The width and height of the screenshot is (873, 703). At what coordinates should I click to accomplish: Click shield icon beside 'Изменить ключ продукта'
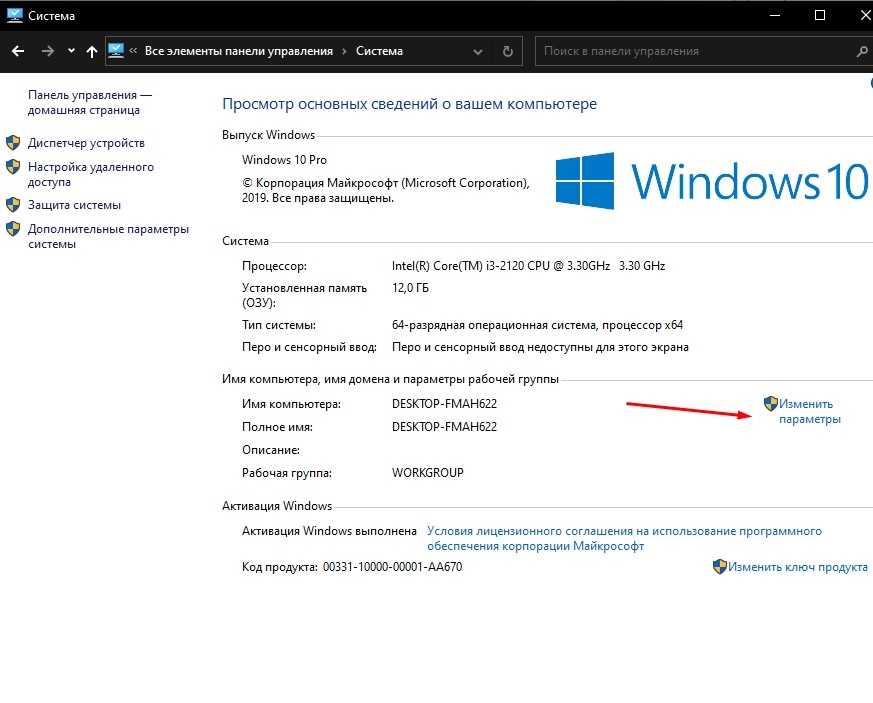pyautogui.click(x=719, y=567)
